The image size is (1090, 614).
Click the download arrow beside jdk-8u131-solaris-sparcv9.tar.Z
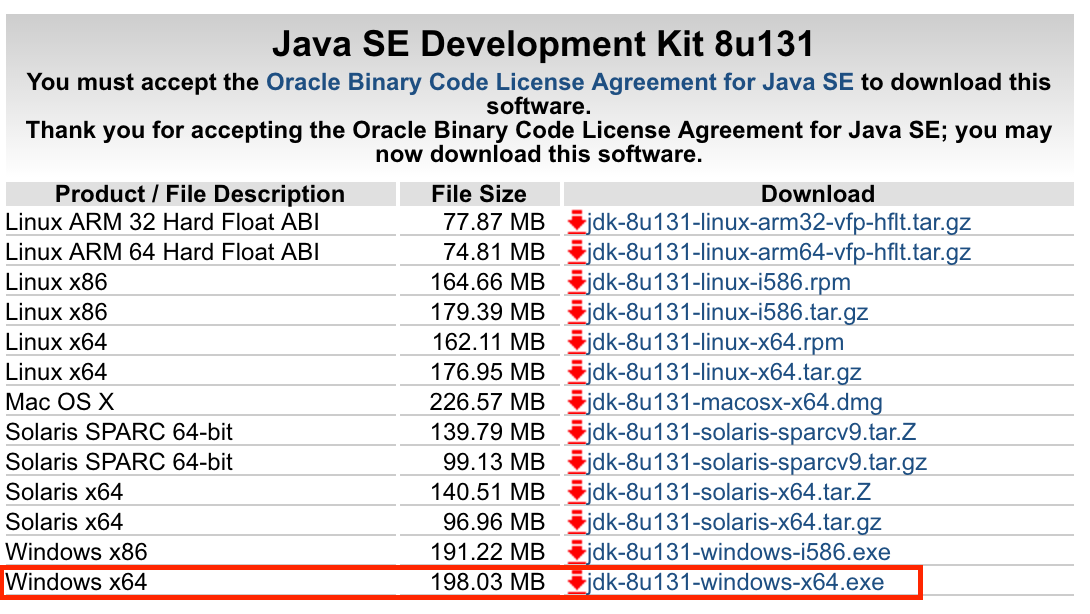point(578,432)
